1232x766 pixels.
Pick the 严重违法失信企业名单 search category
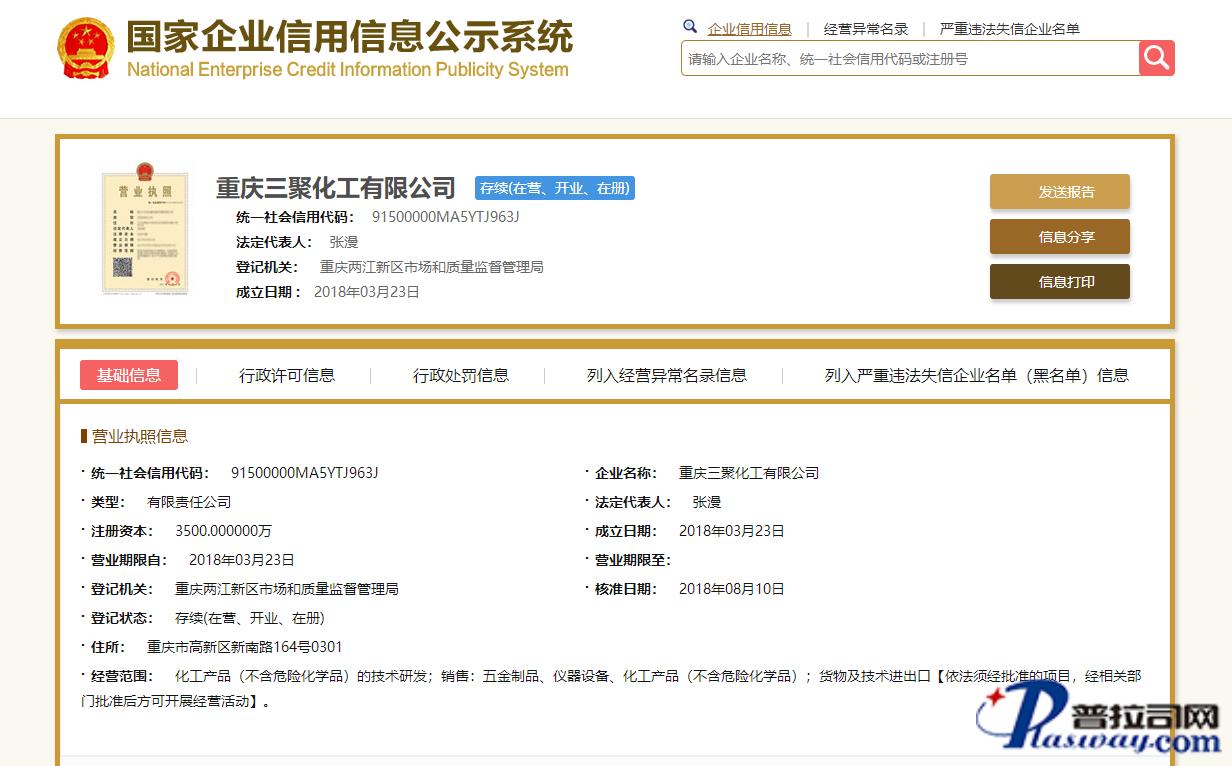(x=1010, y=29)
